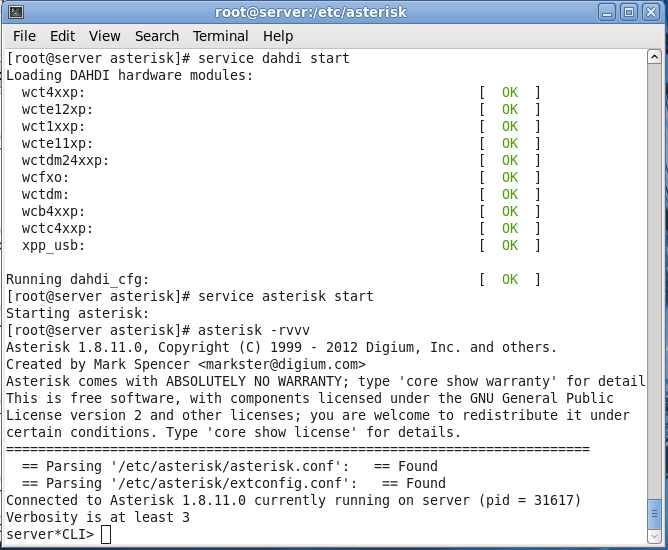Click the 'service asterisk start' command

coord(285,296)
